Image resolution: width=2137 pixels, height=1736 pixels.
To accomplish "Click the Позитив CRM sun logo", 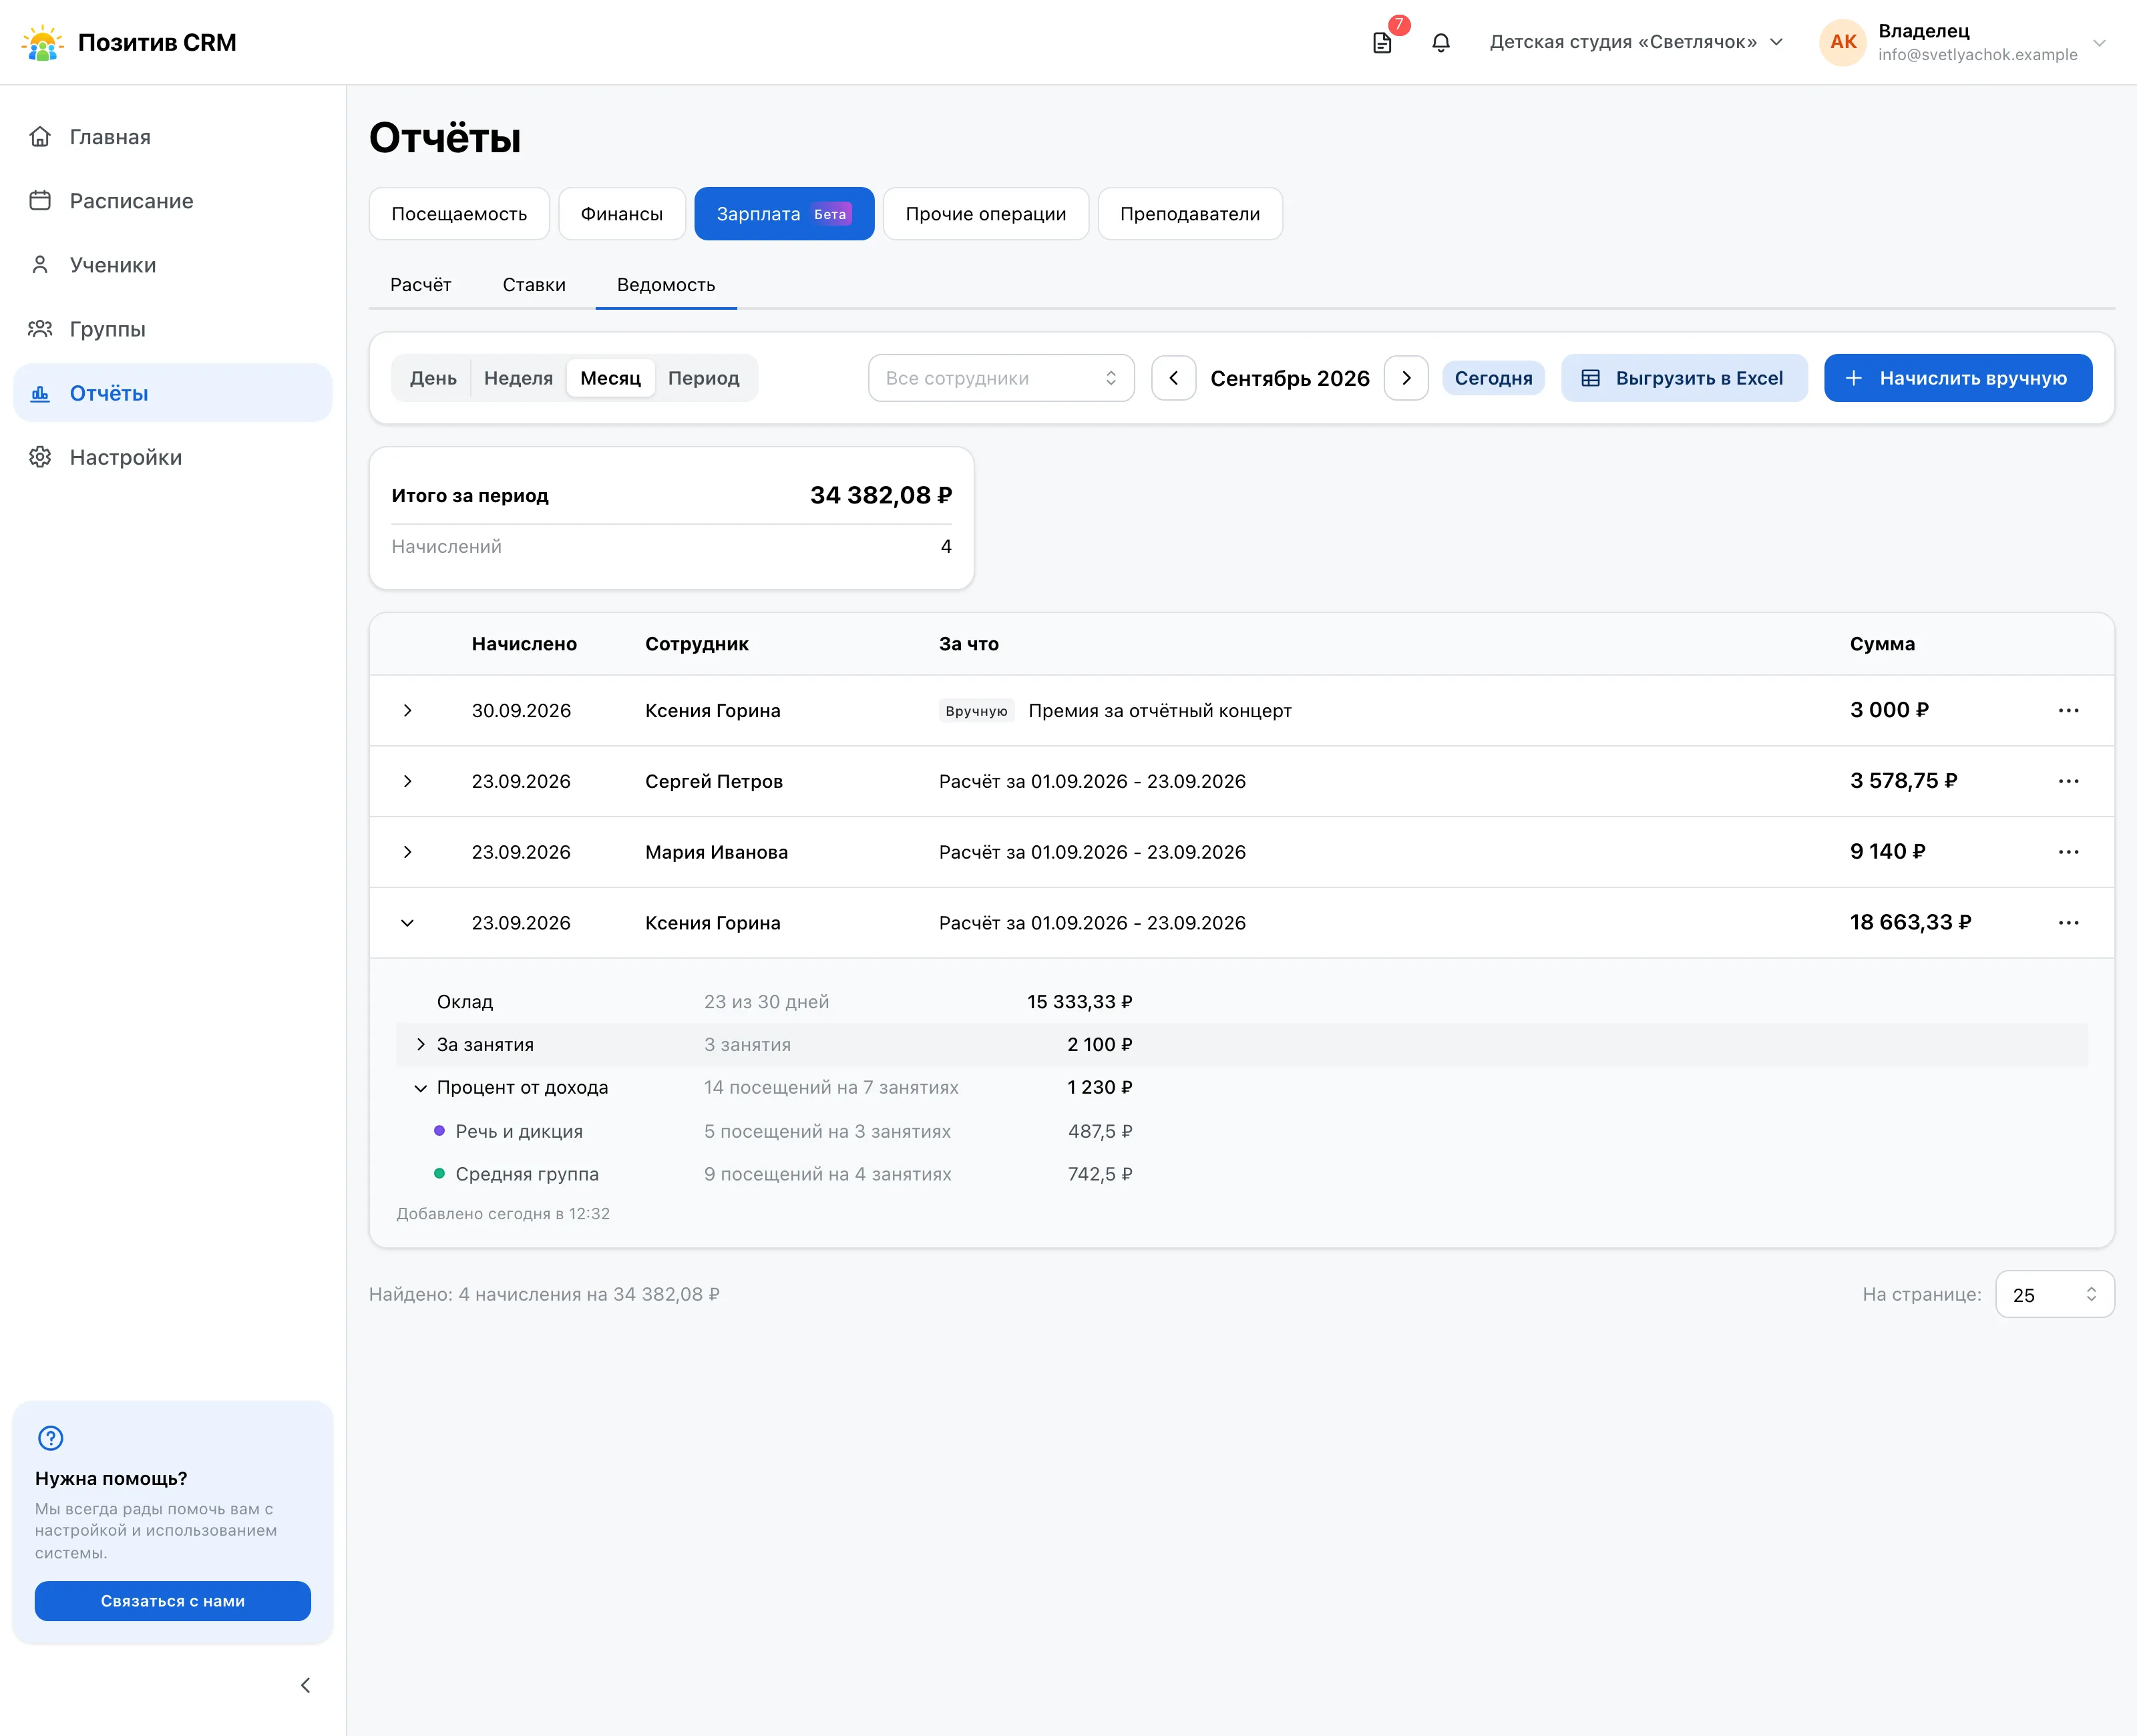I will coord(42,43).
